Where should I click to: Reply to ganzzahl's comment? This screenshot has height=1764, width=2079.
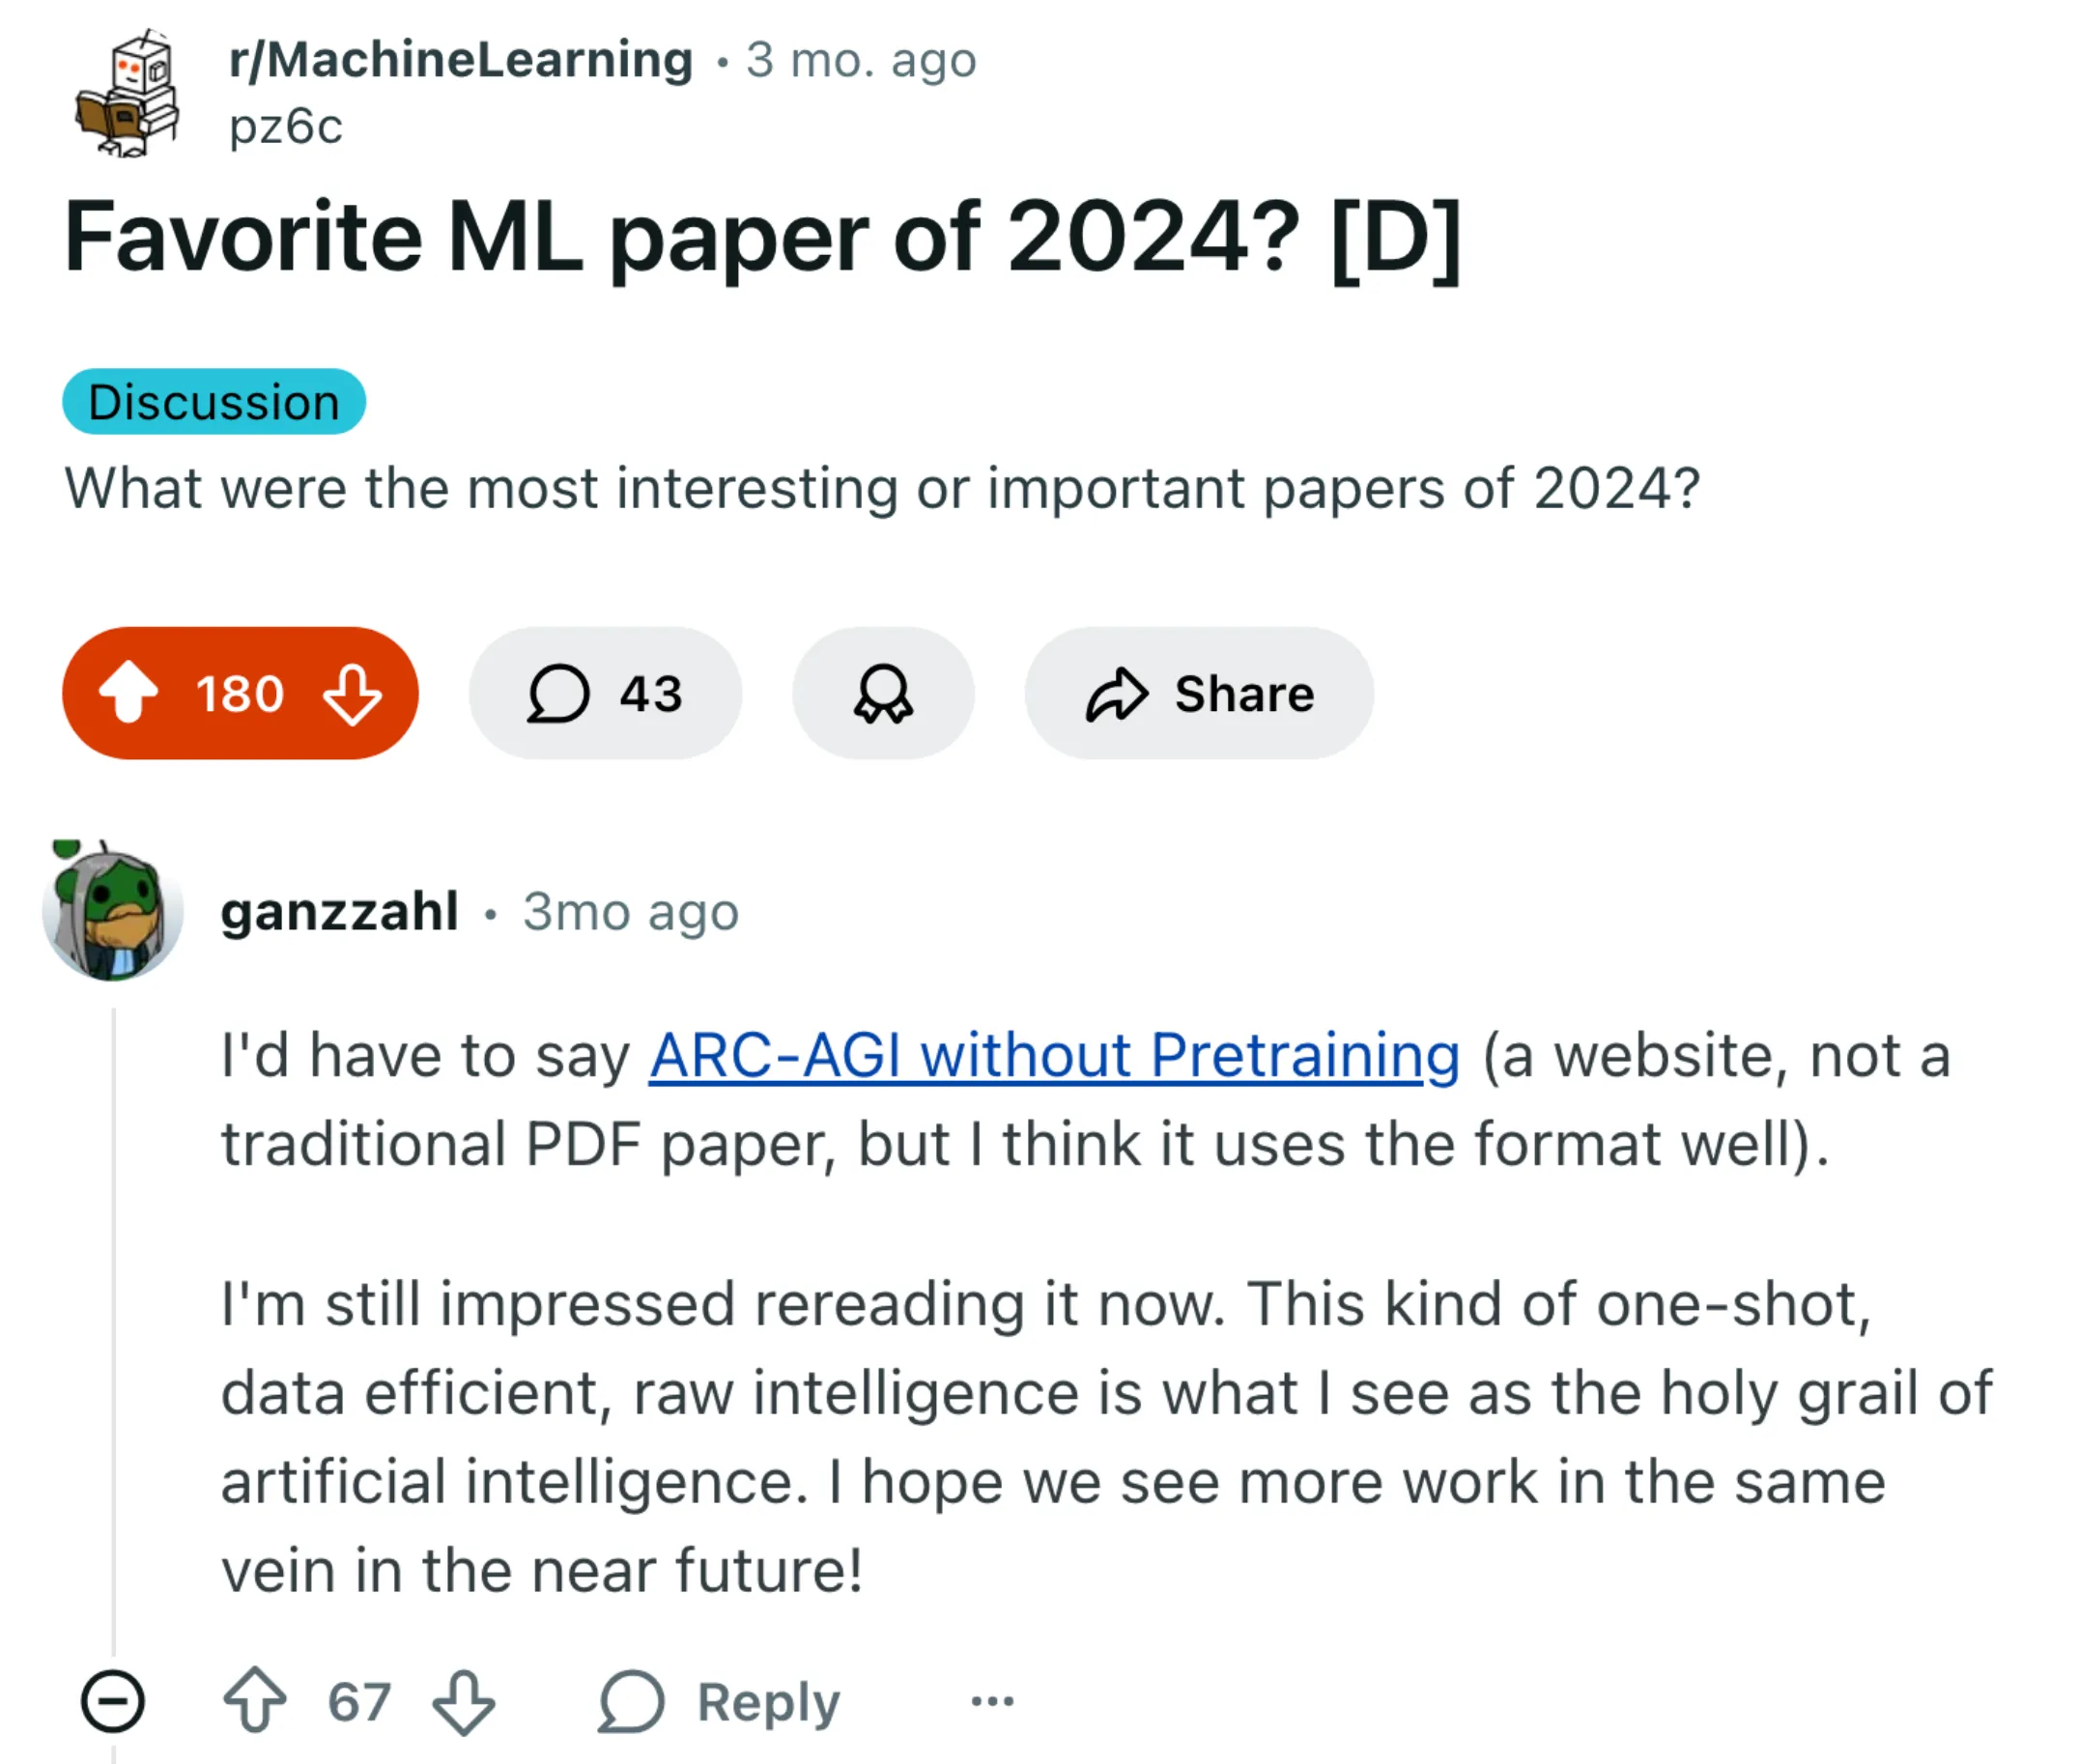coord(720,1701)
